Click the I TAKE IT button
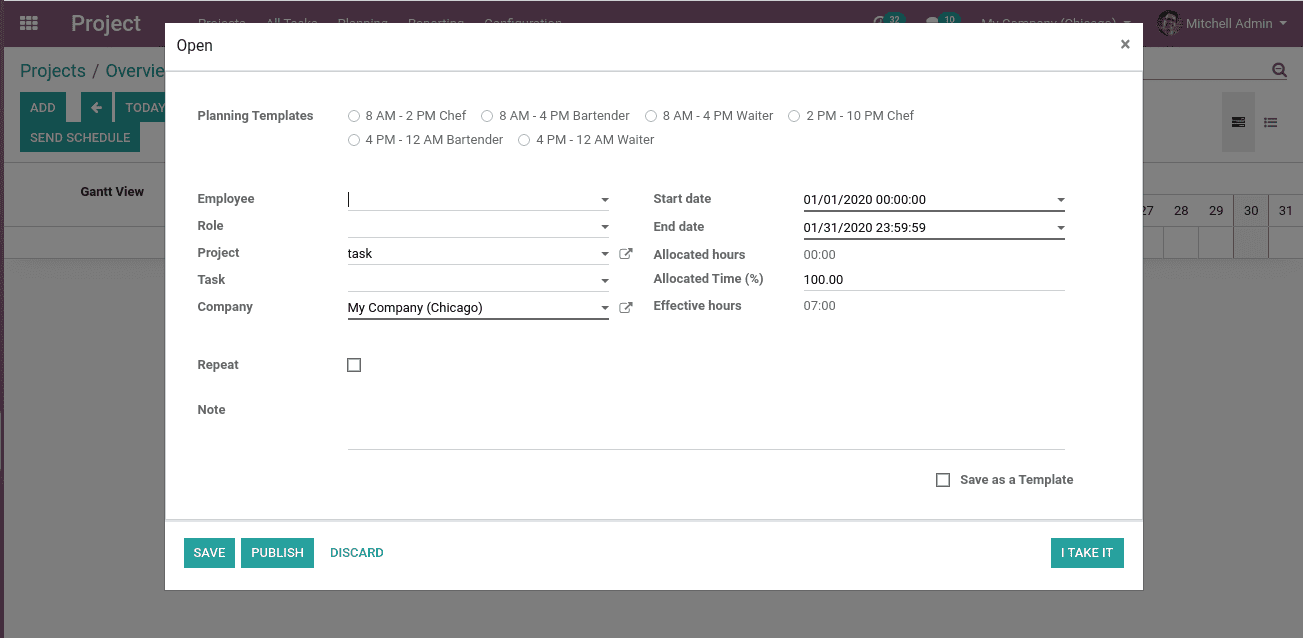The image size is (1303, 638). [x=1087, y=553]
